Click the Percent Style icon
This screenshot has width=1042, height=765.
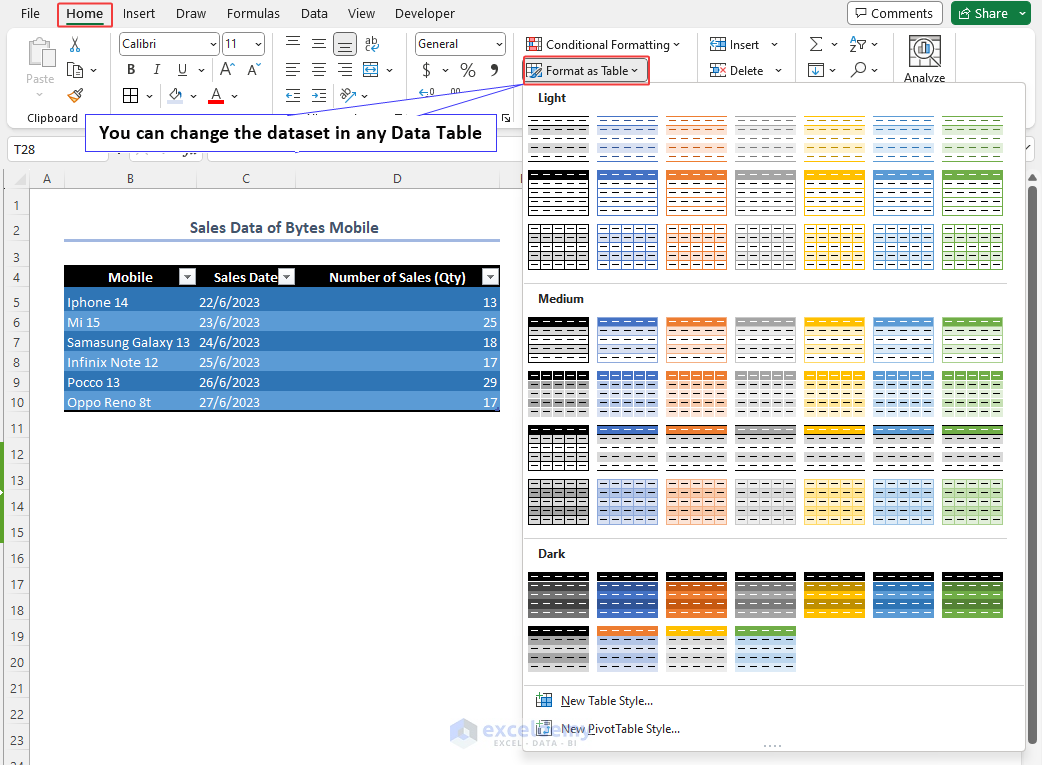click(x=467, y=70)
